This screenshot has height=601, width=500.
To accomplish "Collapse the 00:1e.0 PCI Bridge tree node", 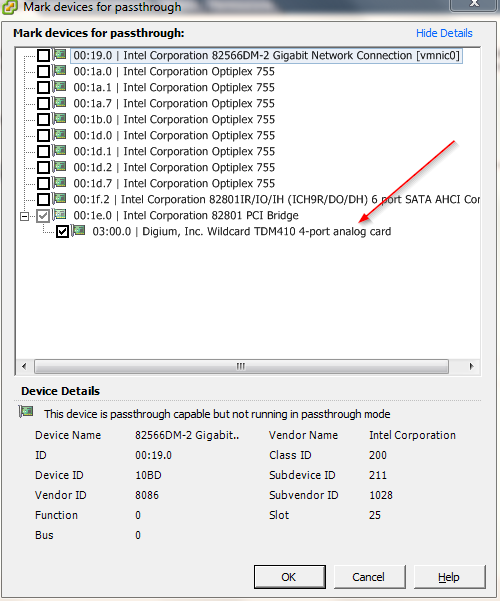I will (x=25, y=217).
